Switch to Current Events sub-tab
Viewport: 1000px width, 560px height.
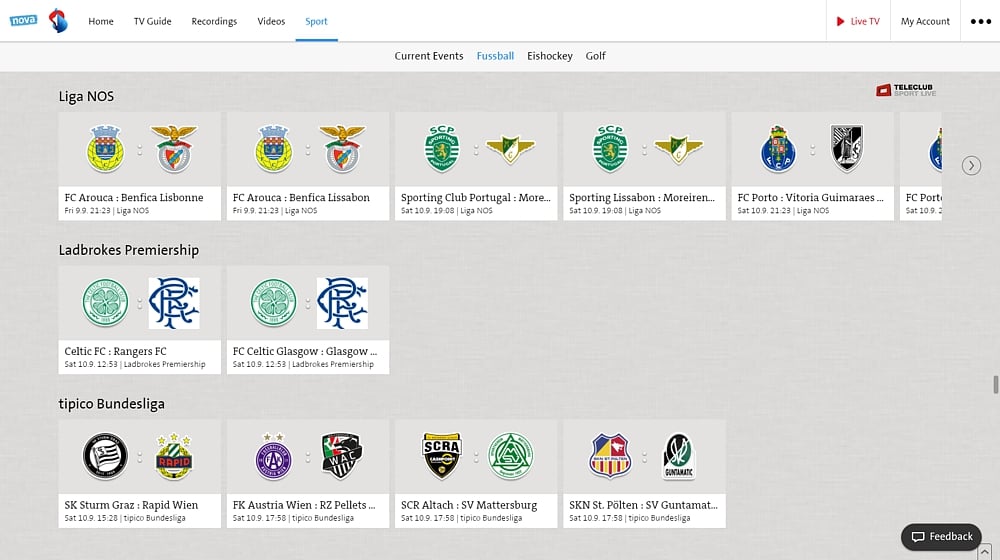point(429,56)
